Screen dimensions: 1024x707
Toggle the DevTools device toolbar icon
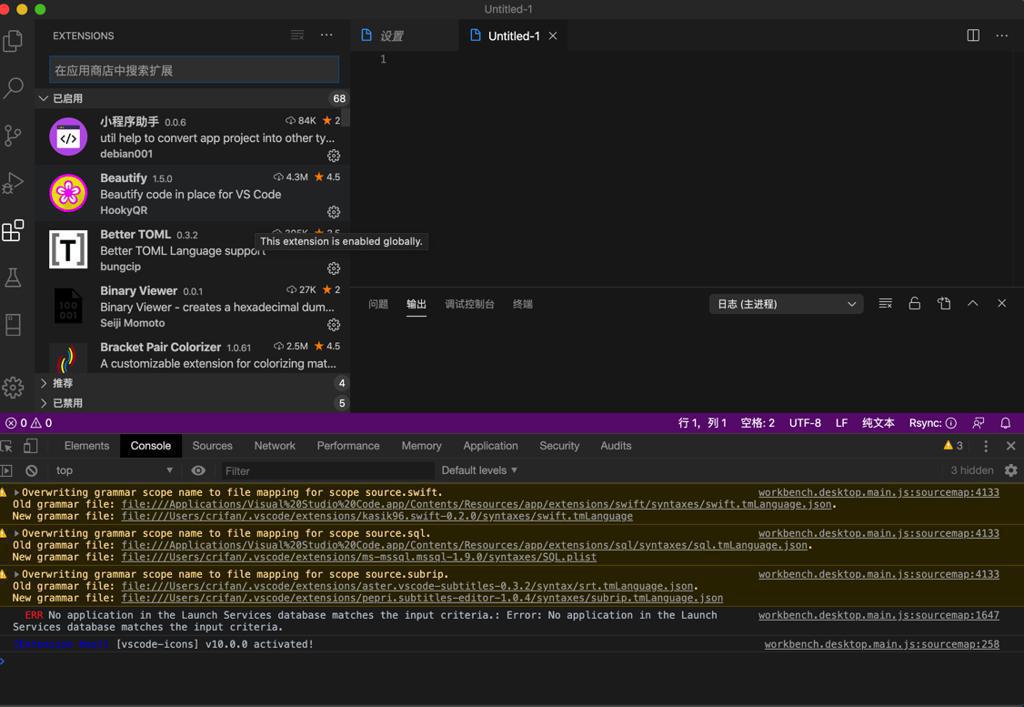31,446
